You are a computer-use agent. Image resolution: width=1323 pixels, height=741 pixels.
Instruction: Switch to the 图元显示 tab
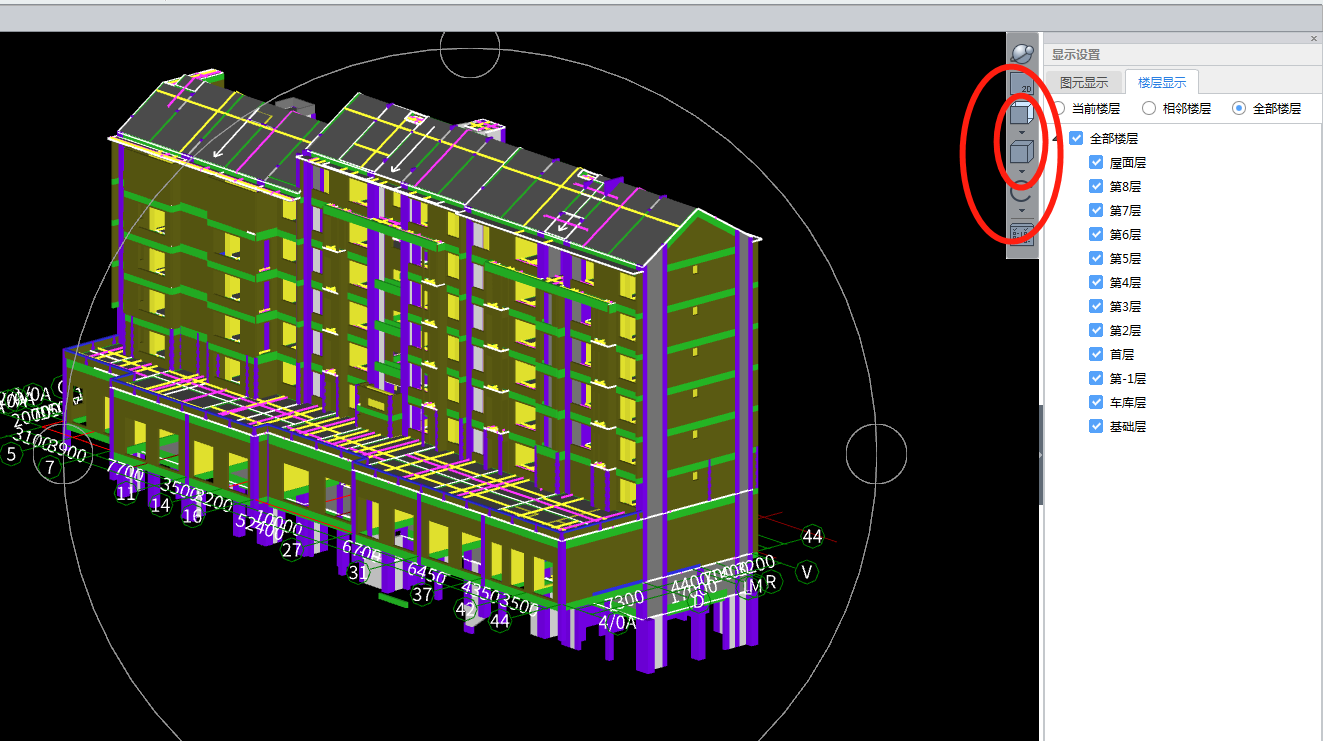coord(1084,83)
